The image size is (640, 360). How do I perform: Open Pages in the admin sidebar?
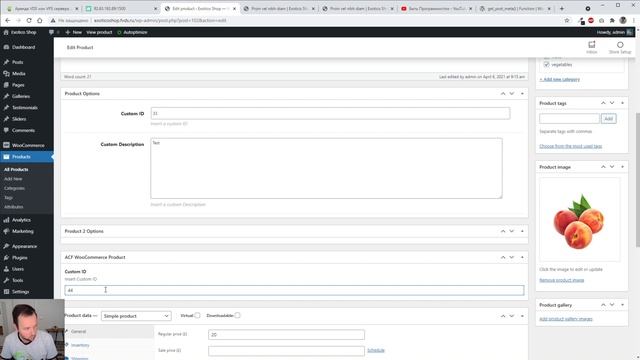18,85
